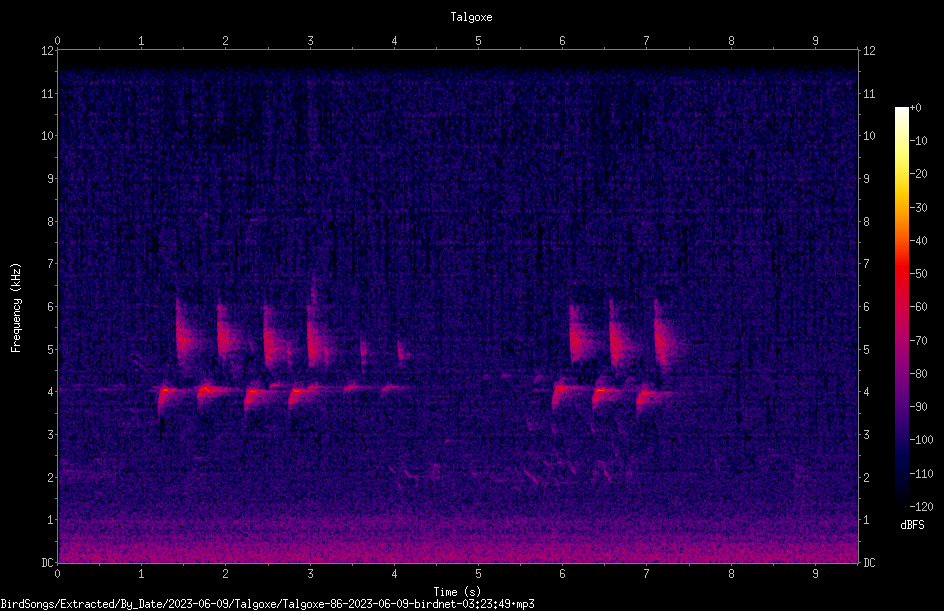Click the dBFS color scale gradient bar
Image resolution: width=944 pixels, height=611 pixels.
click(x=901, y=306)
